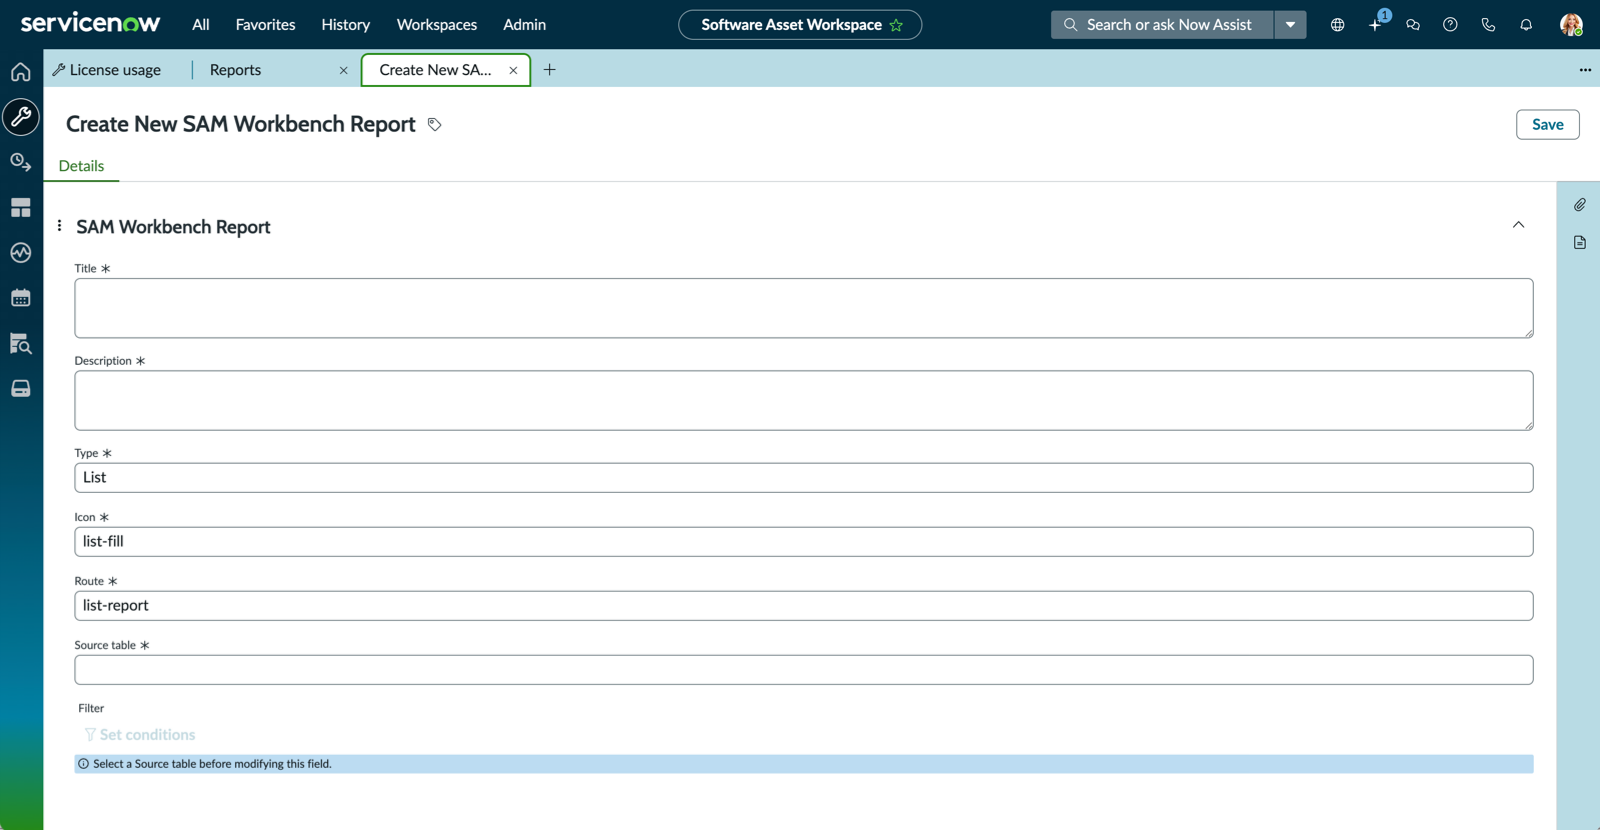
Task: Open the Favorites menu
Action: click(x=265, y=25)
